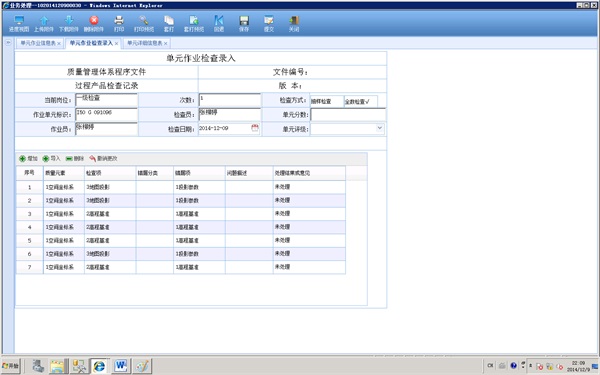Click the 撤销更改 undo changes button
600x375 pixels.
click(103, 158)
